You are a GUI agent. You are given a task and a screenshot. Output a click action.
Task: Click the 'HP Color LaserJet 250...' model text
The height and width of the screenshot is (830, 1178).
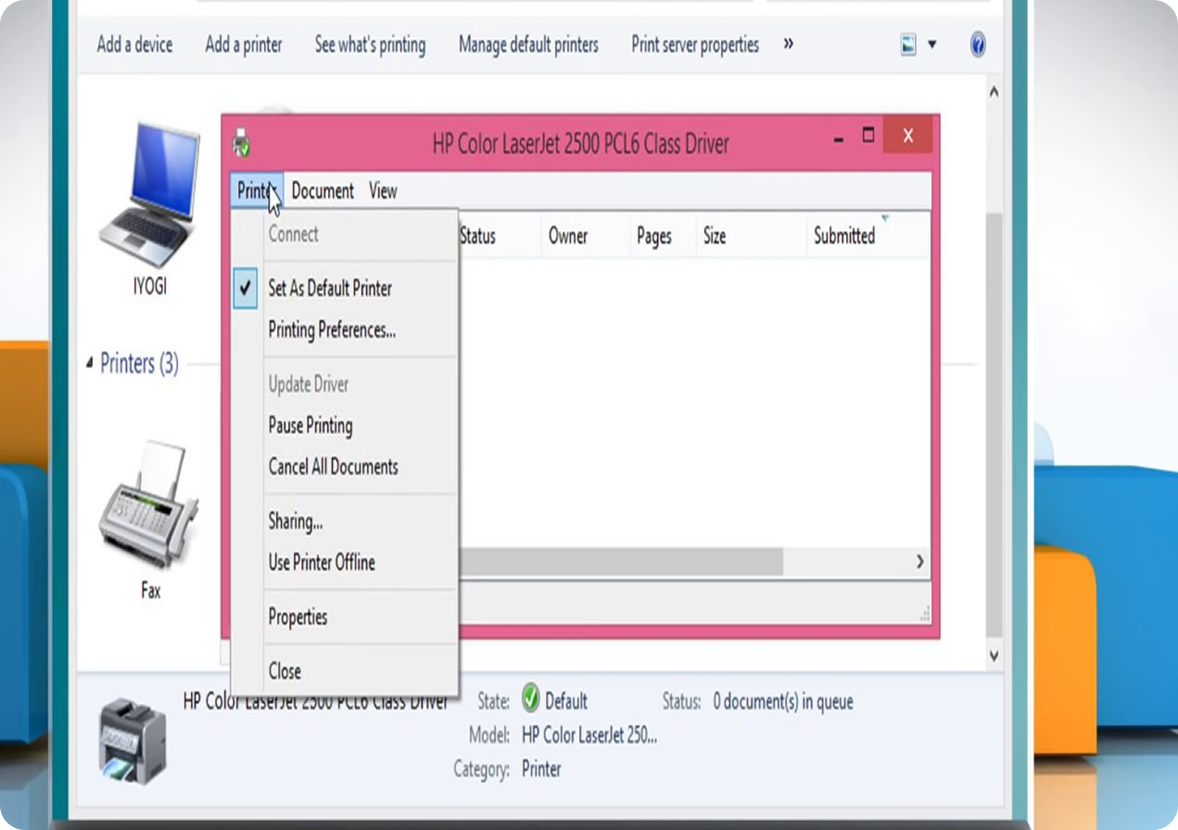589,735
